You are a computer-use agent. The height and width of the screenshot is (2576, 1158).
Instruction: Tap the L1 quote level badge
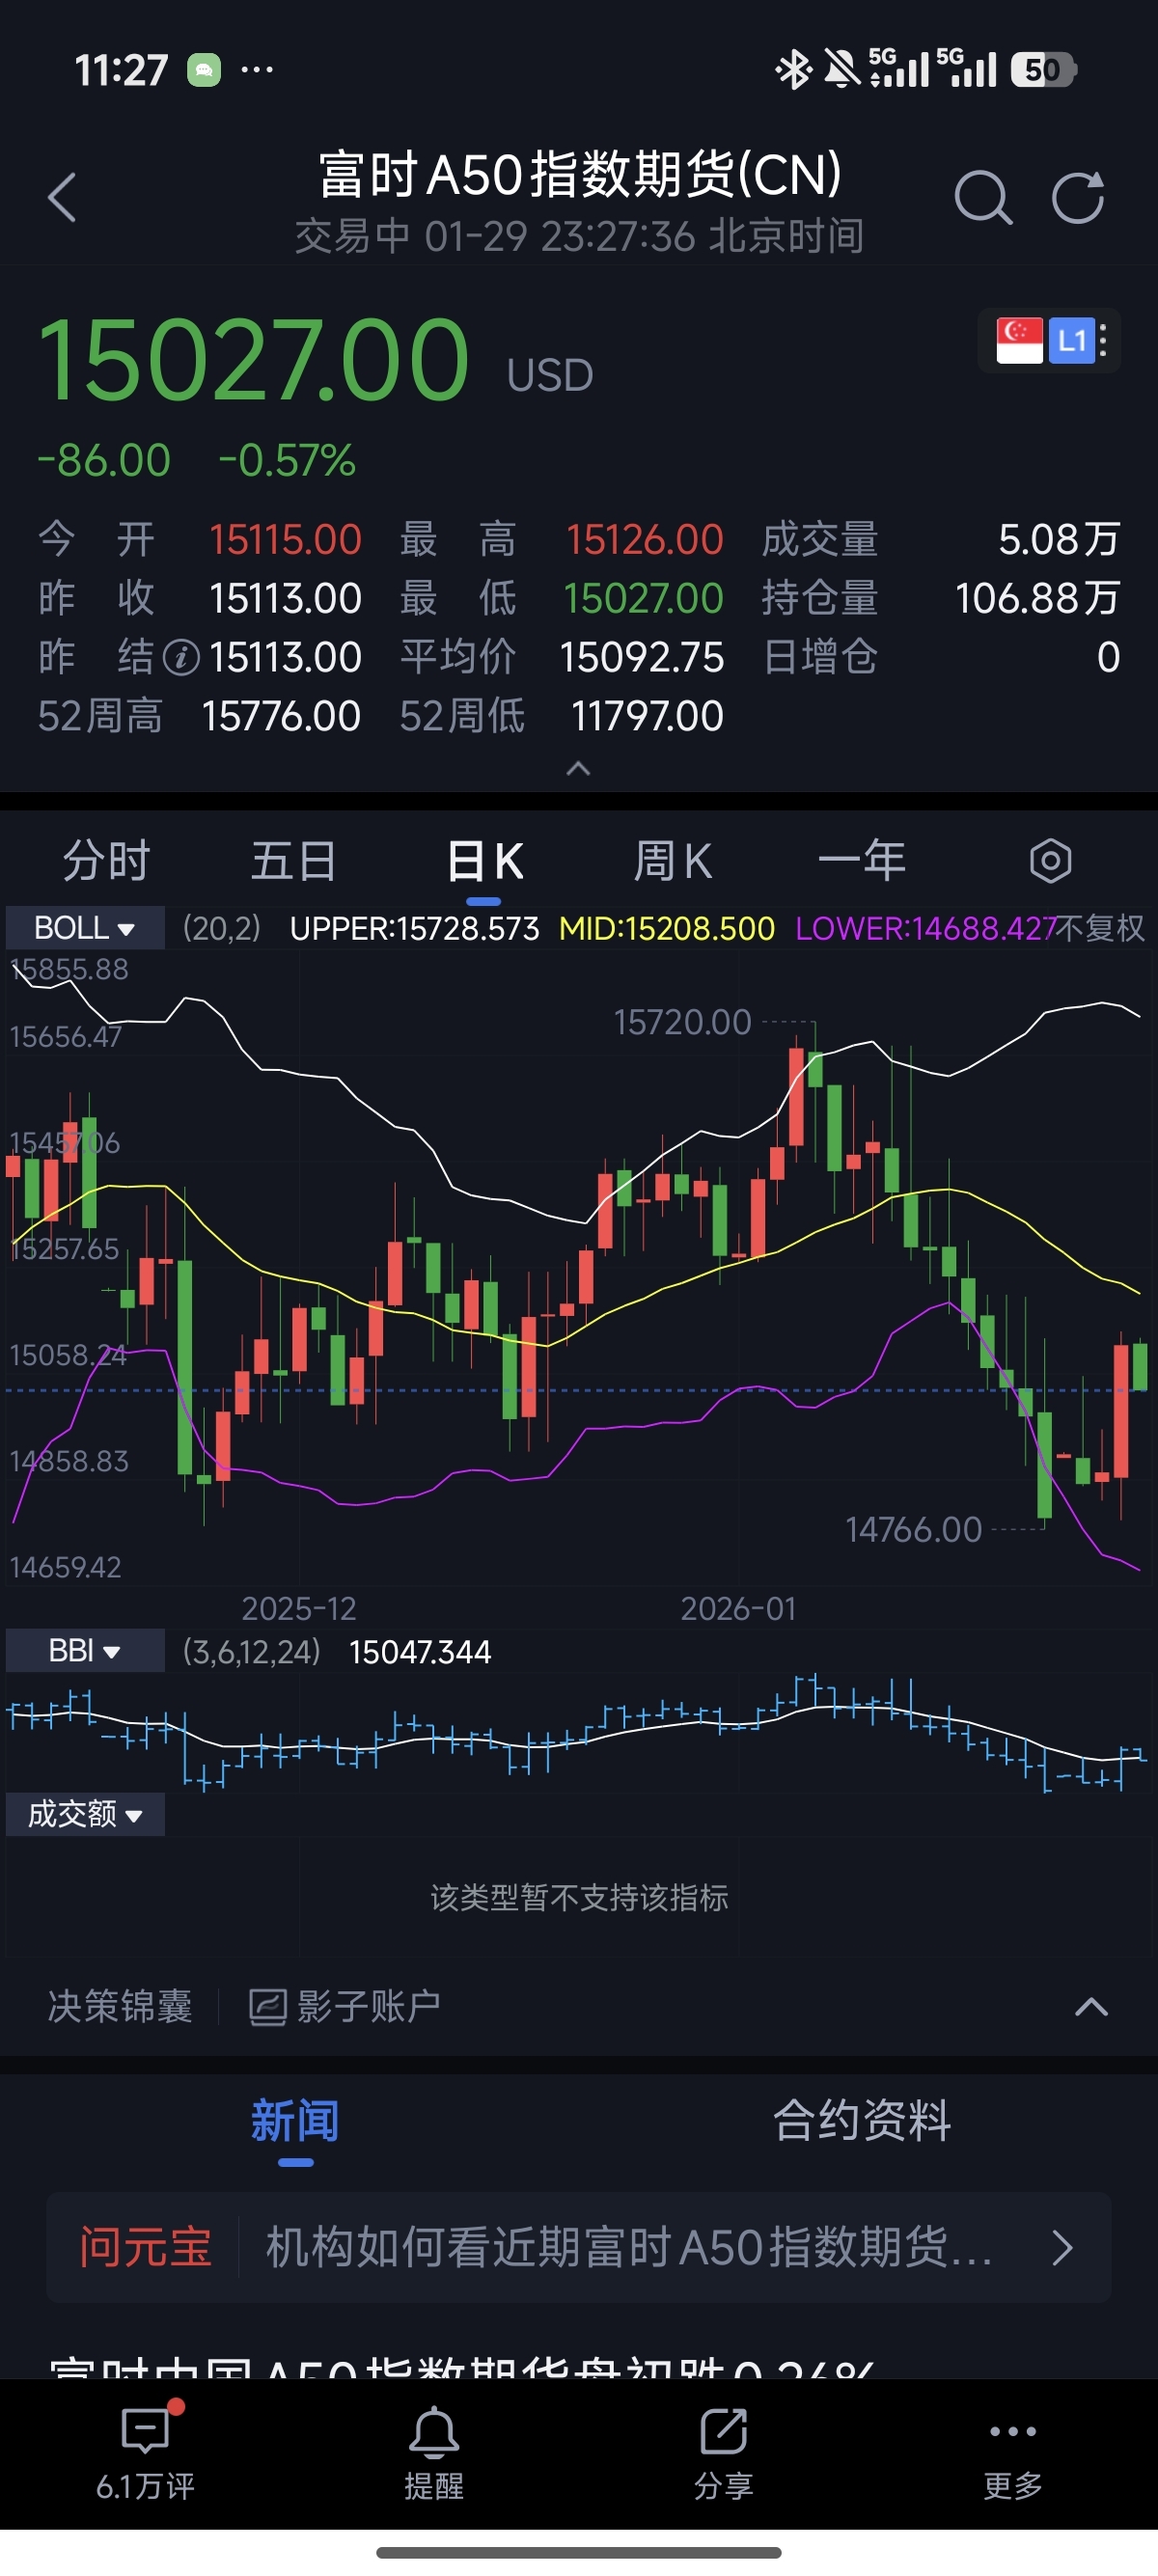tap(1071, 341)
